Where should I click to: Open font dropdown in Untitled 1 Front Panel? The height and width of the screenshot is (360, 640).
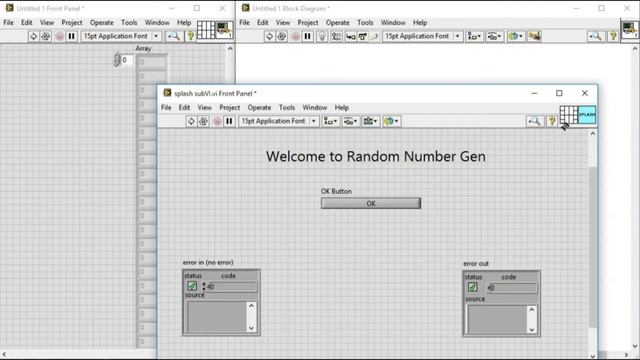click(x=121, y=36)
